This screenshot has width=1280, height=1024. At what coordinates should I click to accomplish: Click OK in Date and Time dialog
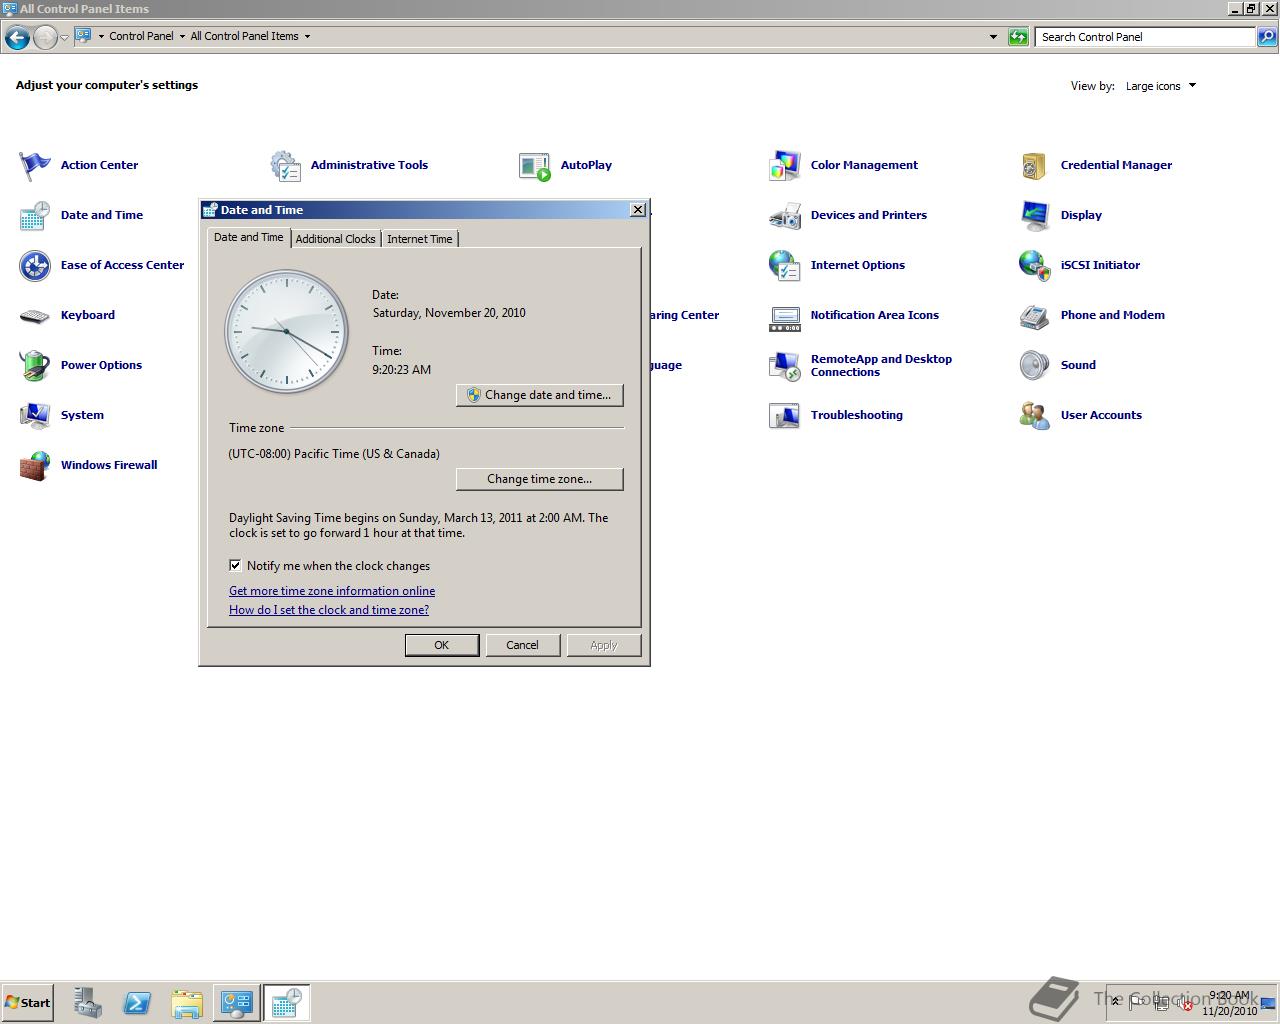442,645
